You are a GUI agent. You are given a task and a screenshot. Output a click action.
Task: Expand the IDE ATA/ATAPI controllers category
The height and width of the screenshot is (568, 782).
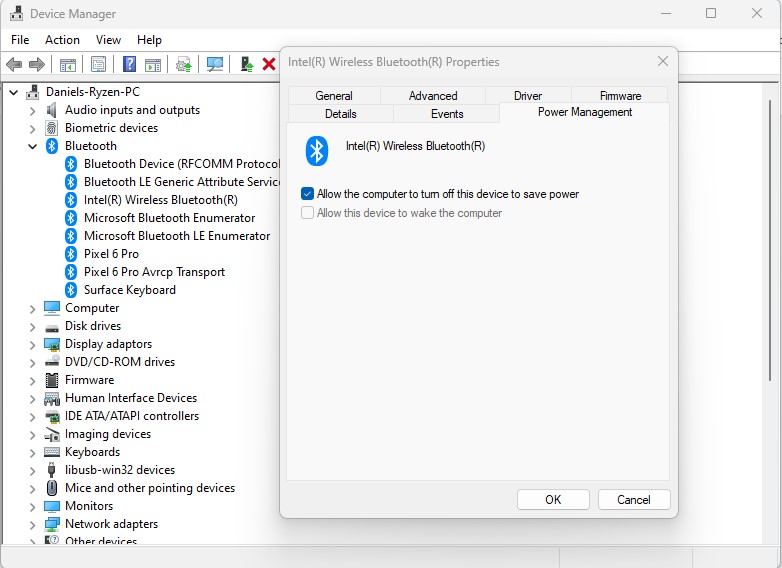tap(32, 416)
